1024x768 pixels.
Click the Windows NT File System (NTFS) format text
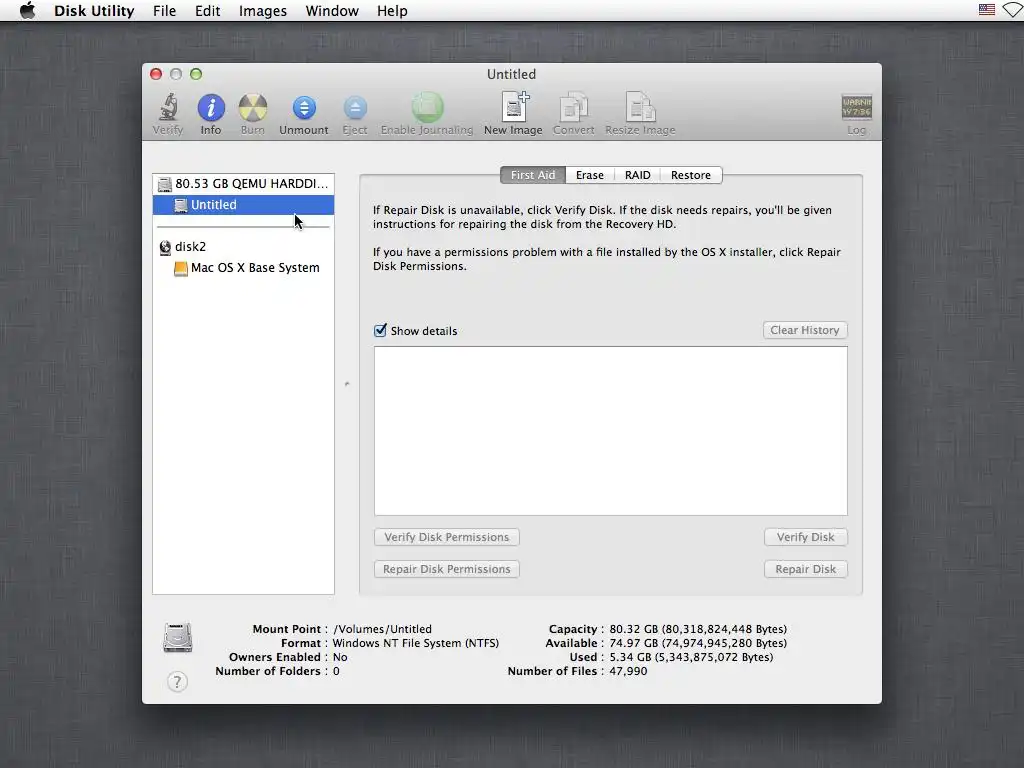click(416, 643)
